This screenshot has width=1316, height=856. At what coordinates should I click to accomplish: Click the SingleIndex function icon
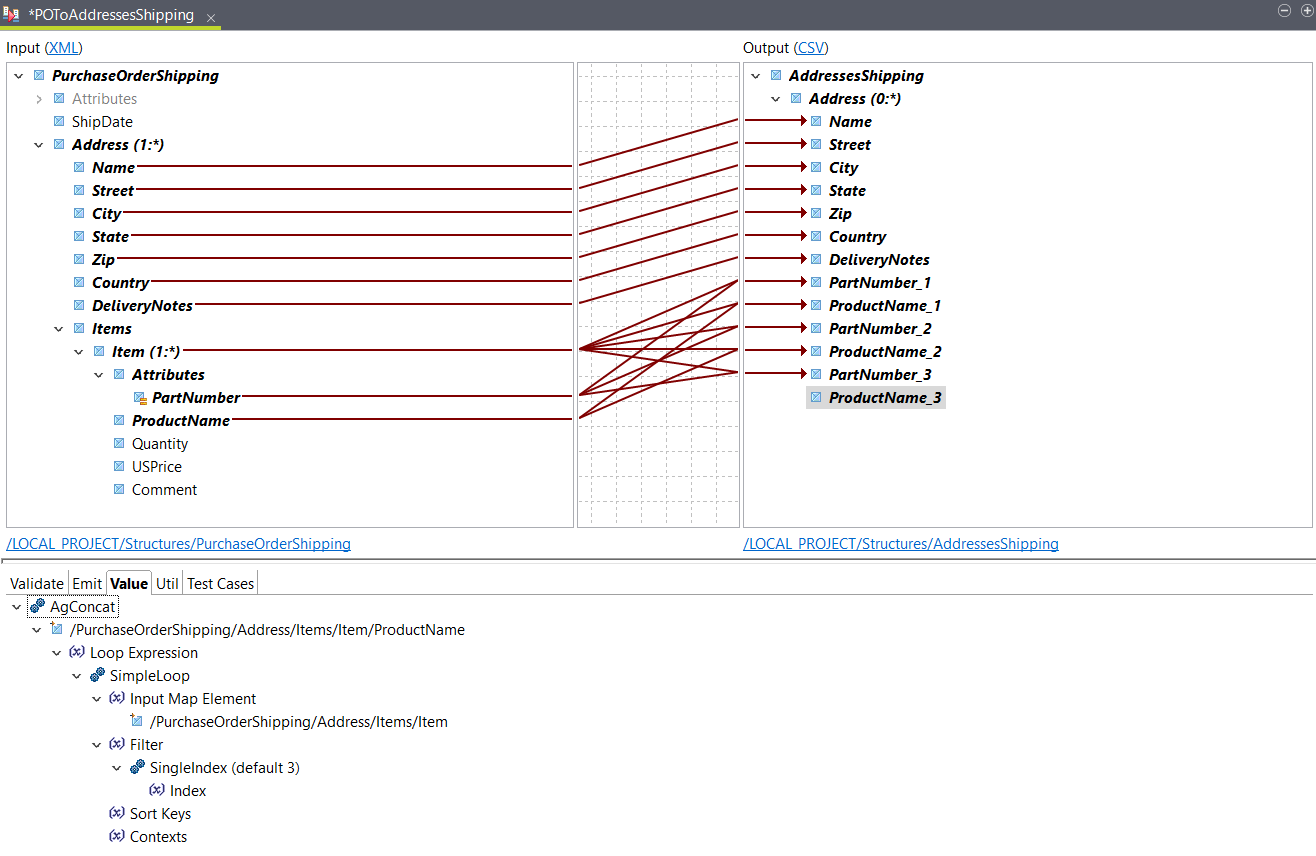click(137, 767)
